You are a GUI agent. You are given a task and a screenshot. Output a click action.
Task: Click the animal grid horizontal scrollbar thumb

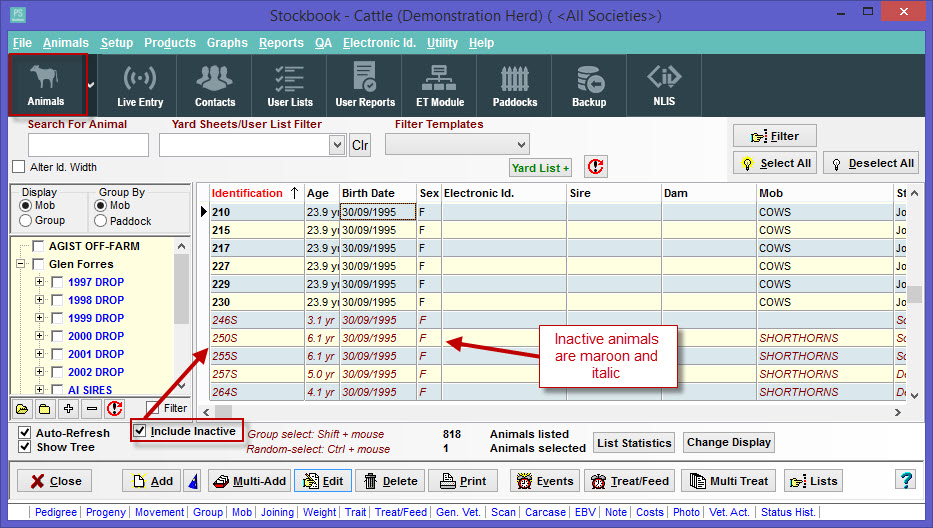[x=224, y=411]
